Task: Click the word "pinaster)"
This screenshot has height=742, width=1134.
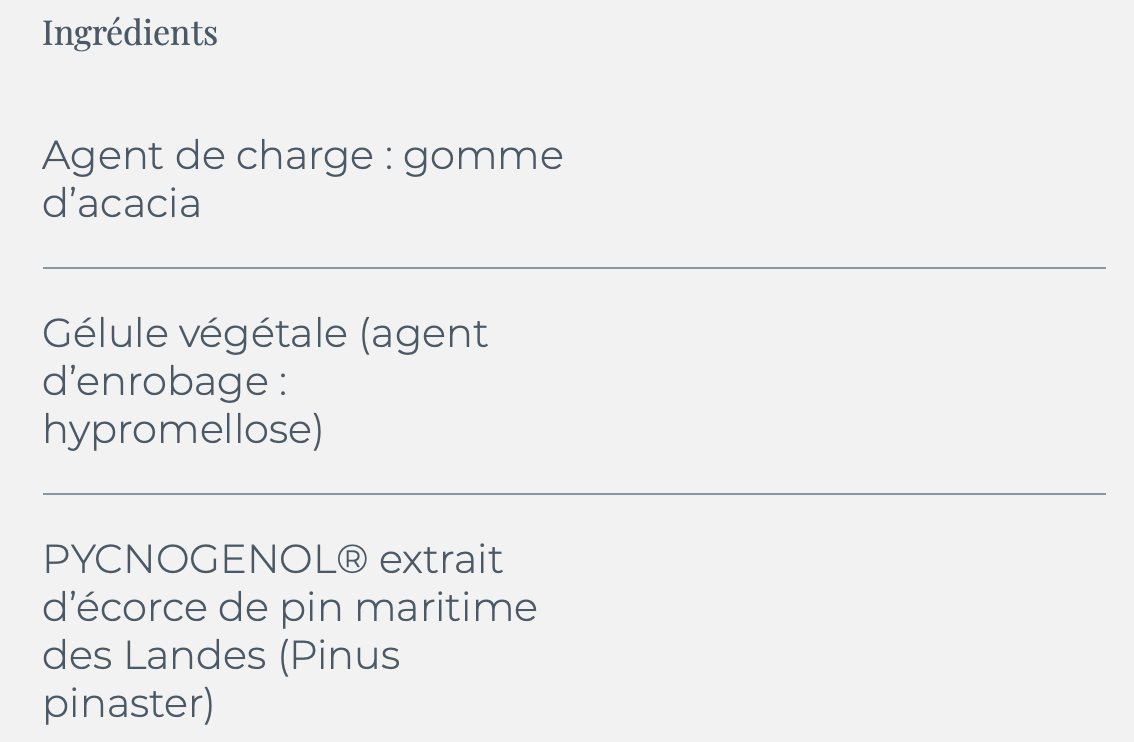Action: tap(128, 704)
